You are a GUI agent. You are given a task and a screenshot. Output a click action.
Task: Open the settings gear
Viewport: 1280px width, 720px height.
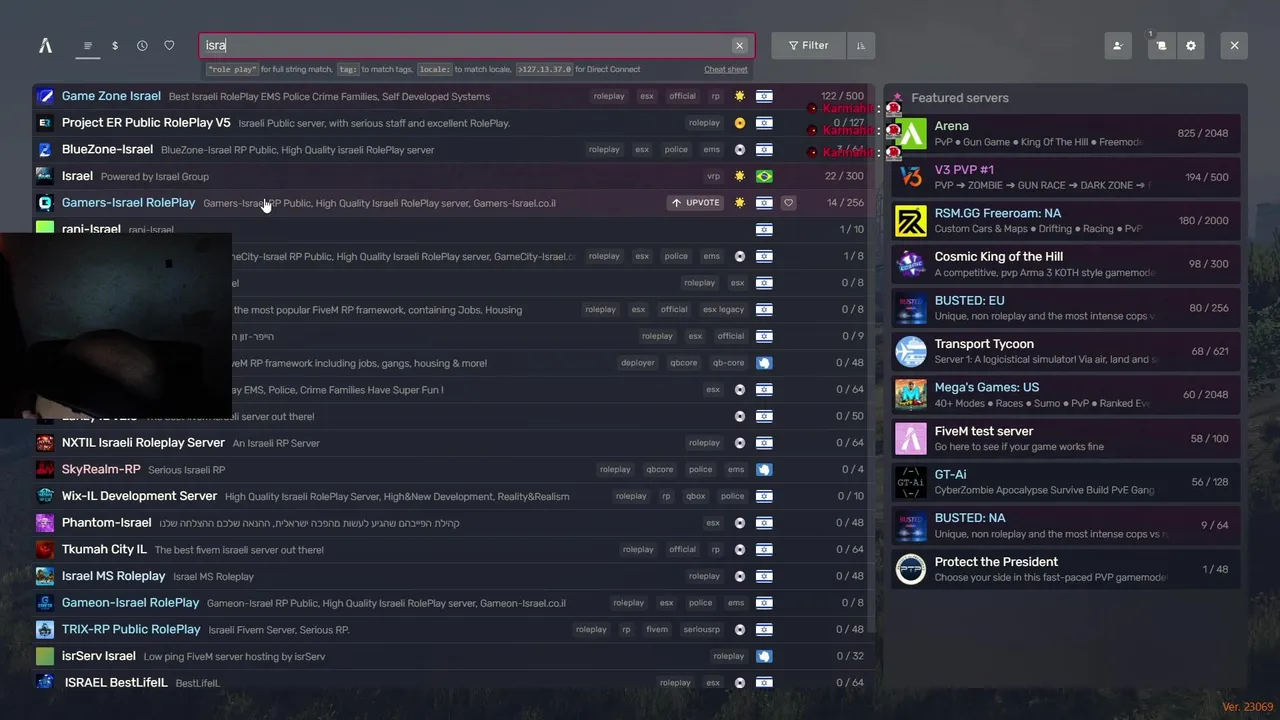tap(1190, 45)
